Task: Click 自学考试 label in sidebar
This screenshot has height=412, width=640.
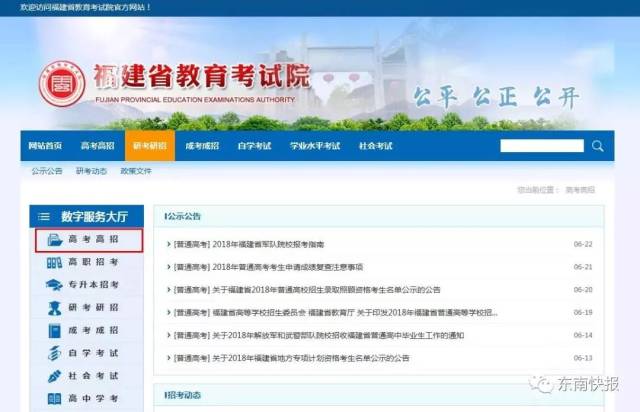Action: click(93, 353)
